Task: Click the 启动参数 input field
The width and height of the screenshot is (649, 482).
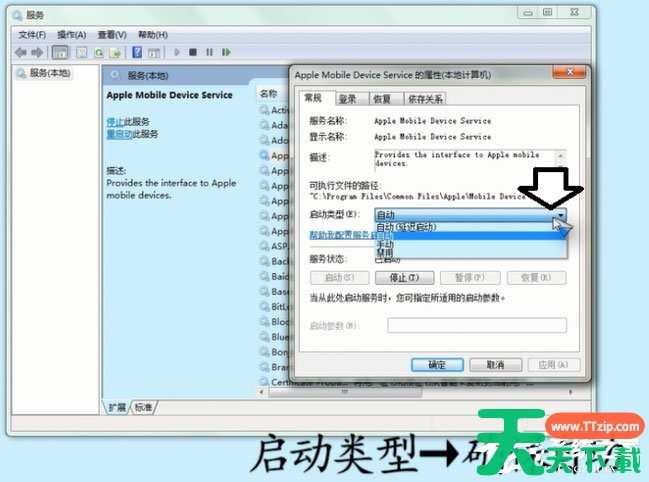Action: click(x=477, y=325)
